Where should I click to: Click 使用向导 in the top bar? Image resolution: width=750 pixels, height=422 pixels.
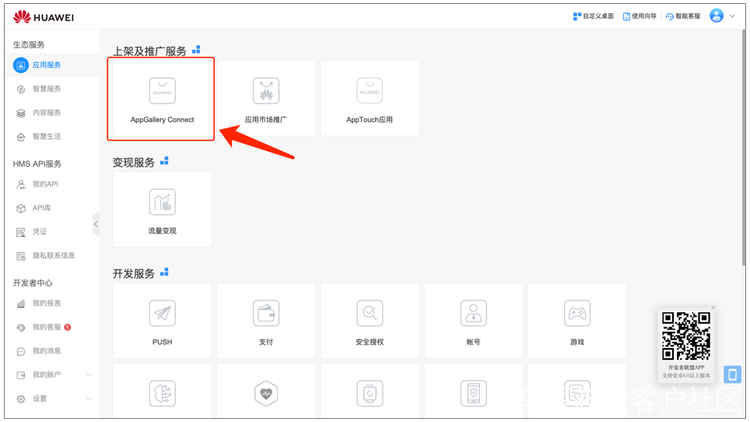coord(640,16)
